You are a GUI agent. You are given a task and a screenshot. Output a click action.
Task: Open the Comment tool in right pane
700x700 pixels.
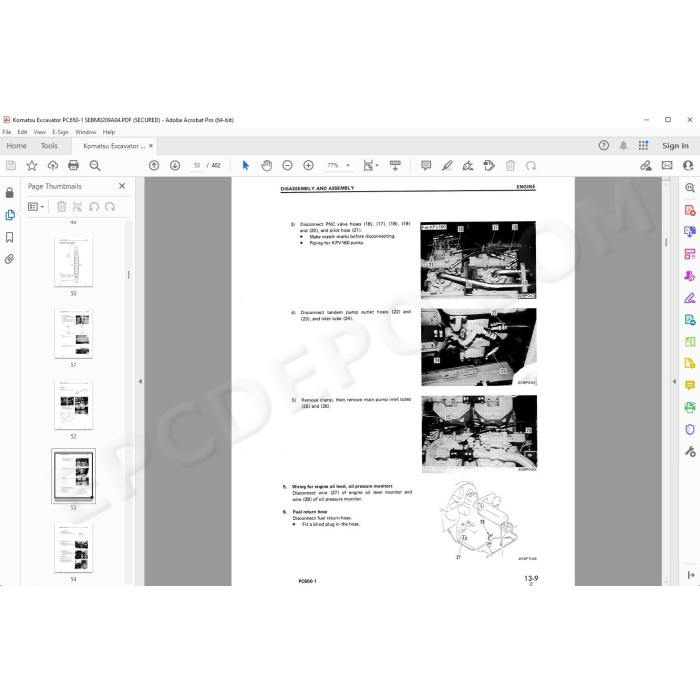pos(690,385)
